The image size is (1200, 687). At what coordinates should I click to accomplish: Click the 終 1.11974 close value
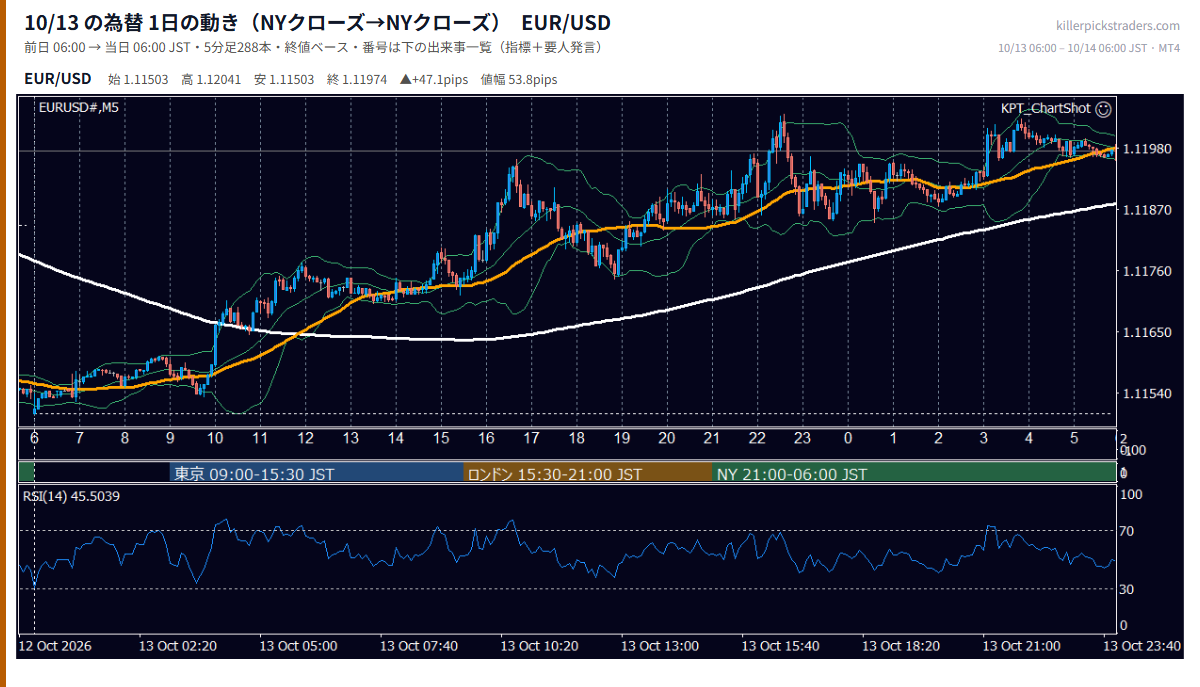point(357,79)
